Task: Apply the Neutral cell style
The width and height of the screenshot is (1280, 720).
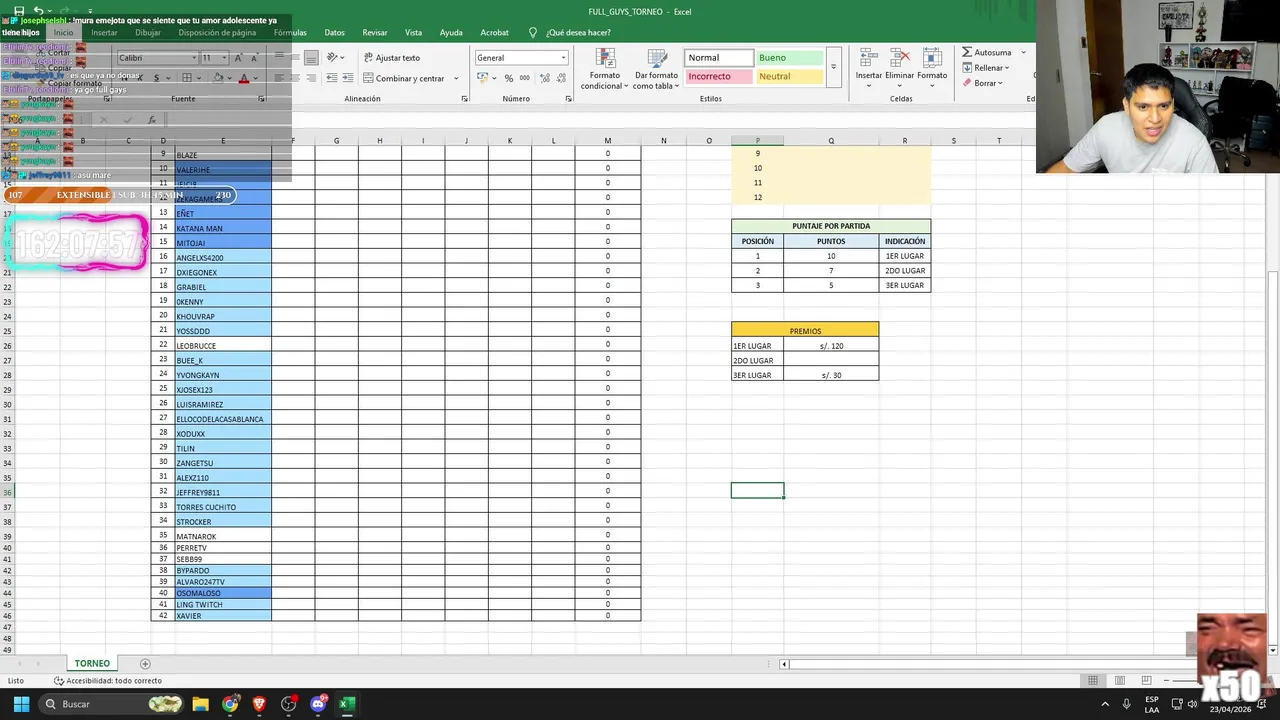Action: click(x=789, y=76)
